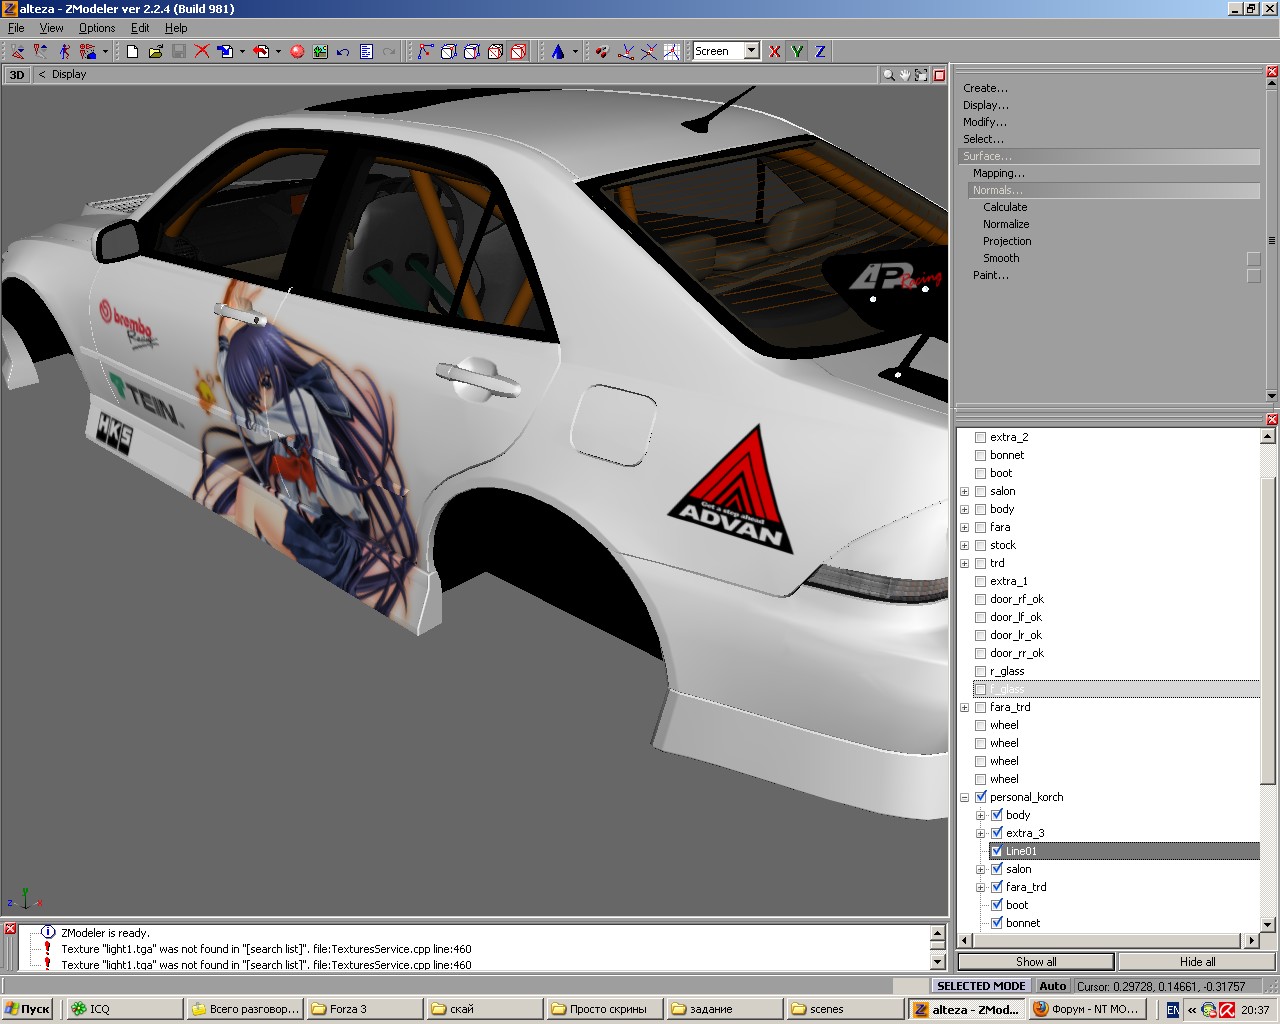Viewport: 1280px width, 1024px height.
Task: Click the first selection tool icon in toolbar
Action: [x=18, y=51]
